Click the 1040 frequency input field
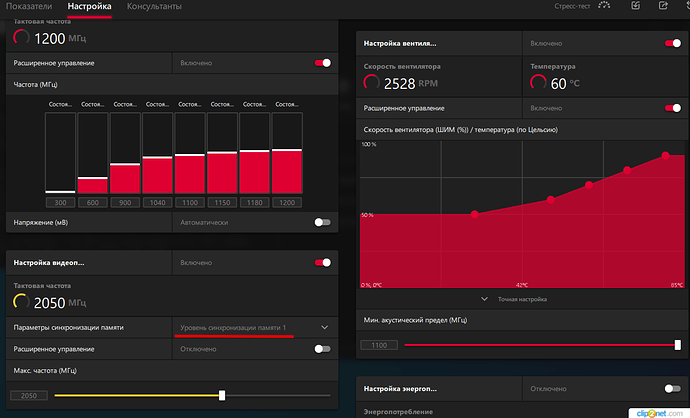Viewport: 690px width, 418px height. tap(158, 202)
